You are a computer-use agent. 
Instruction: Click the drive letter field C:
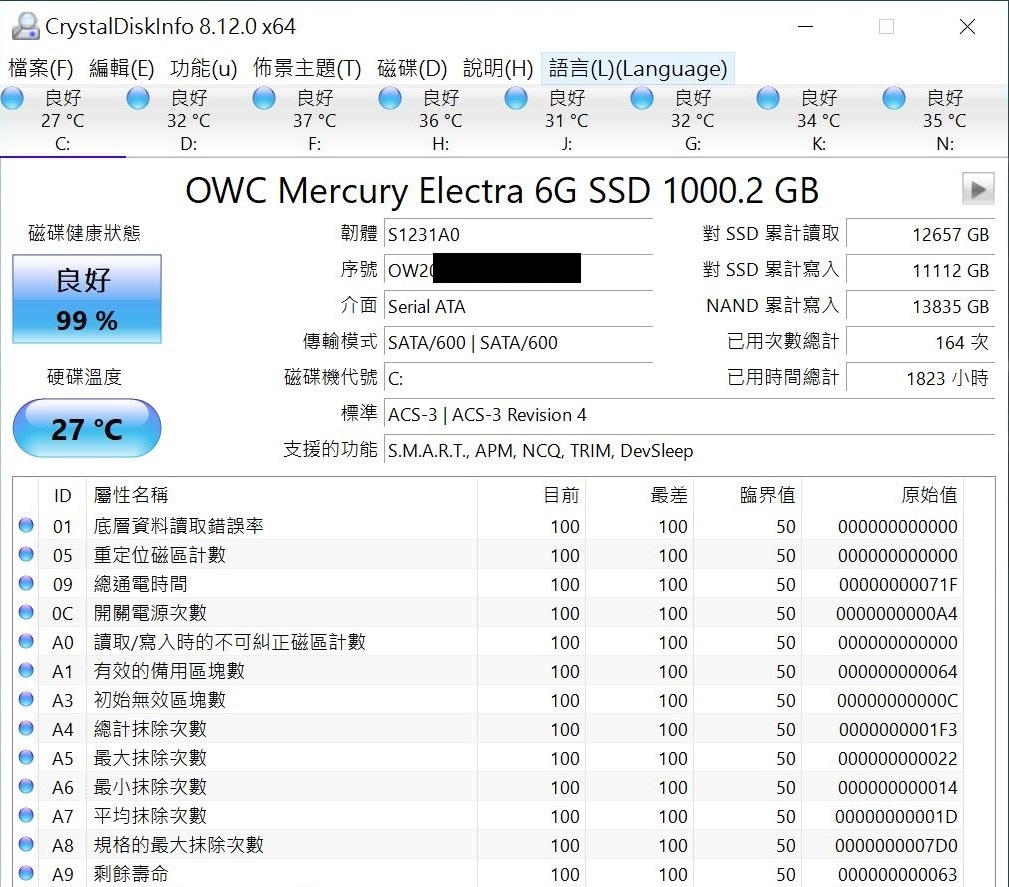click(x=518, y=378)
